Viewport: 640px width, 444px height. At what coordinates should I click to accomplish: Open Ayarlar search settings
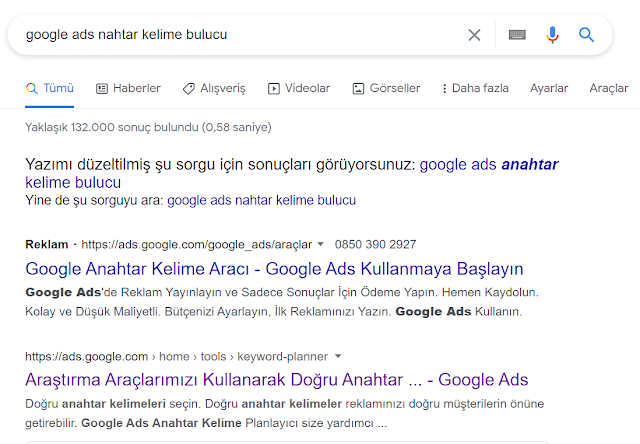click(549, 88)
